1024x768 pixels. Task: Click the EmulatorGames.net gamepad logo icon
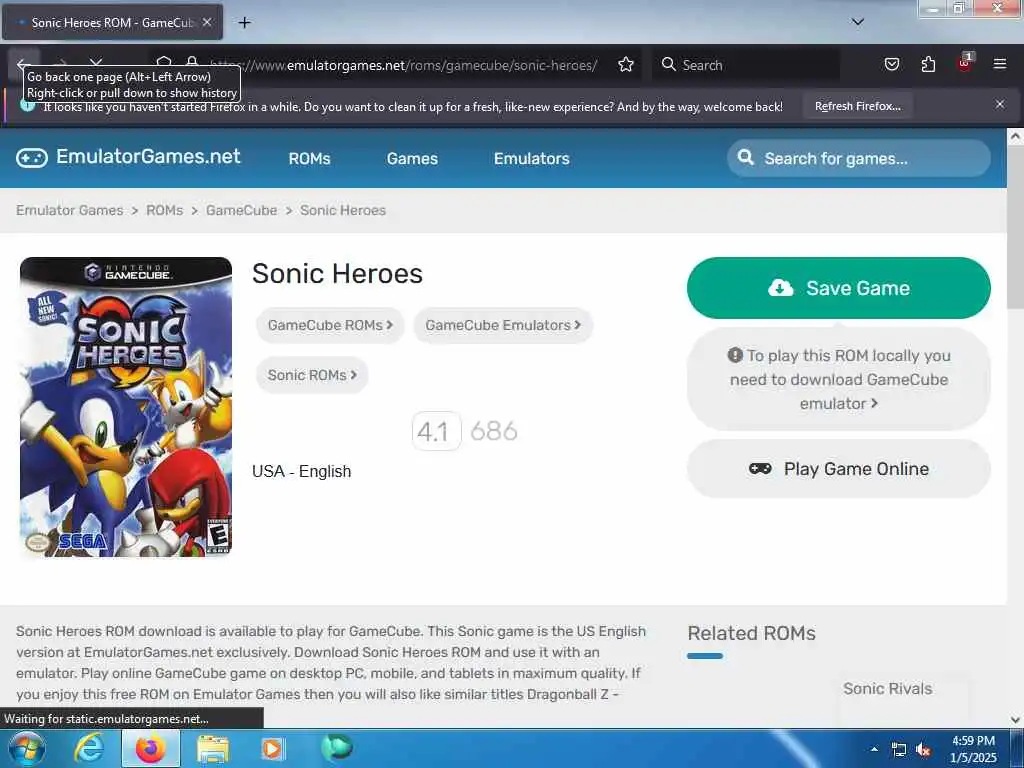tap(31, 158)
